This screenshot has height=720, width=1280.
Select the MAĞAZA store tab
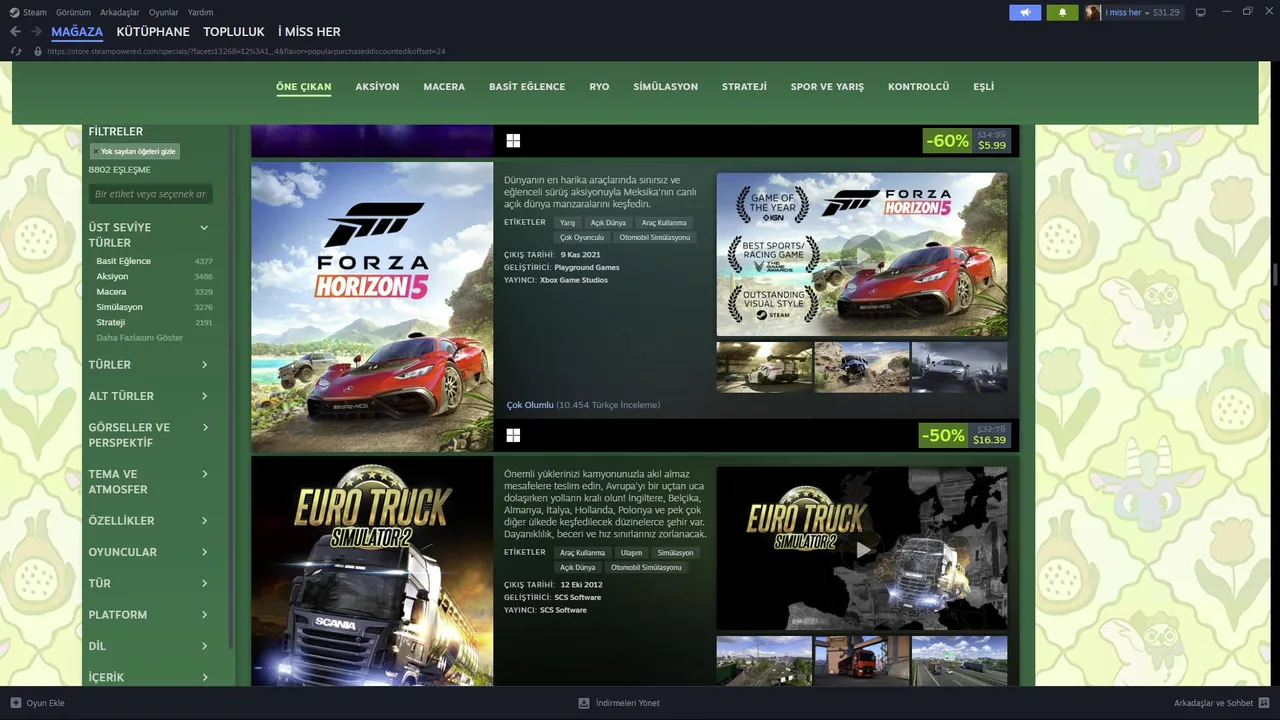click(x=77, y=32)
